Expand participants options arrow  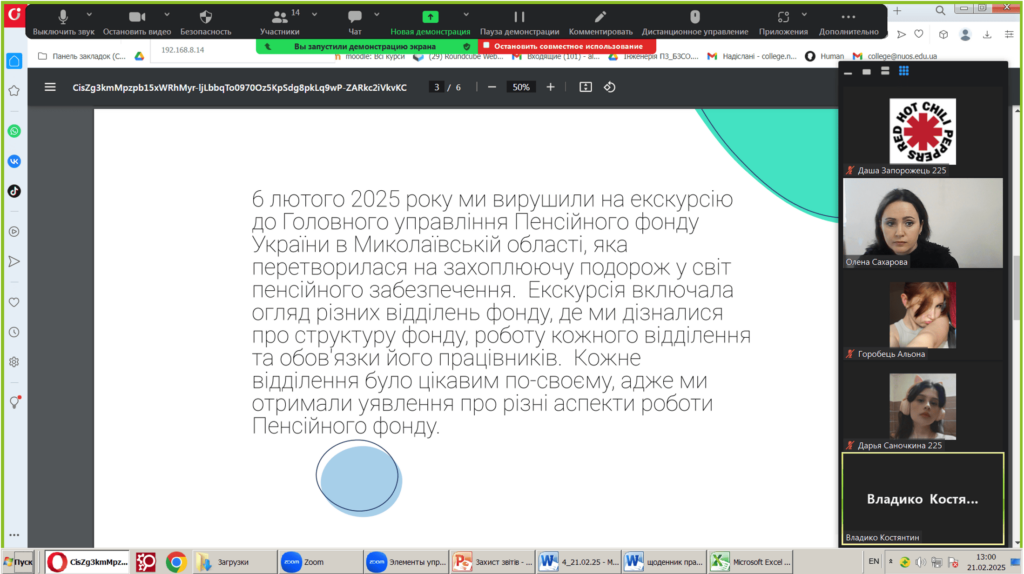(314, 14)
